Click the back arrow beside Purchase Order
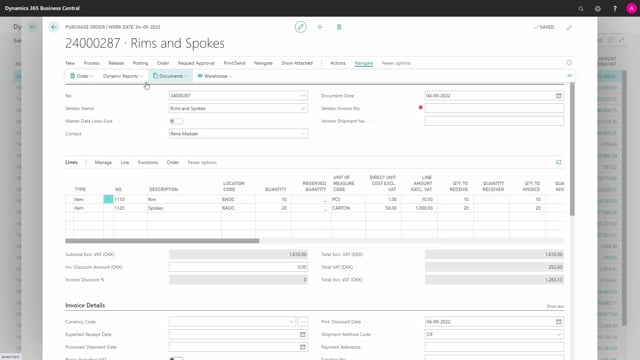640x360 pixels. 53,27
